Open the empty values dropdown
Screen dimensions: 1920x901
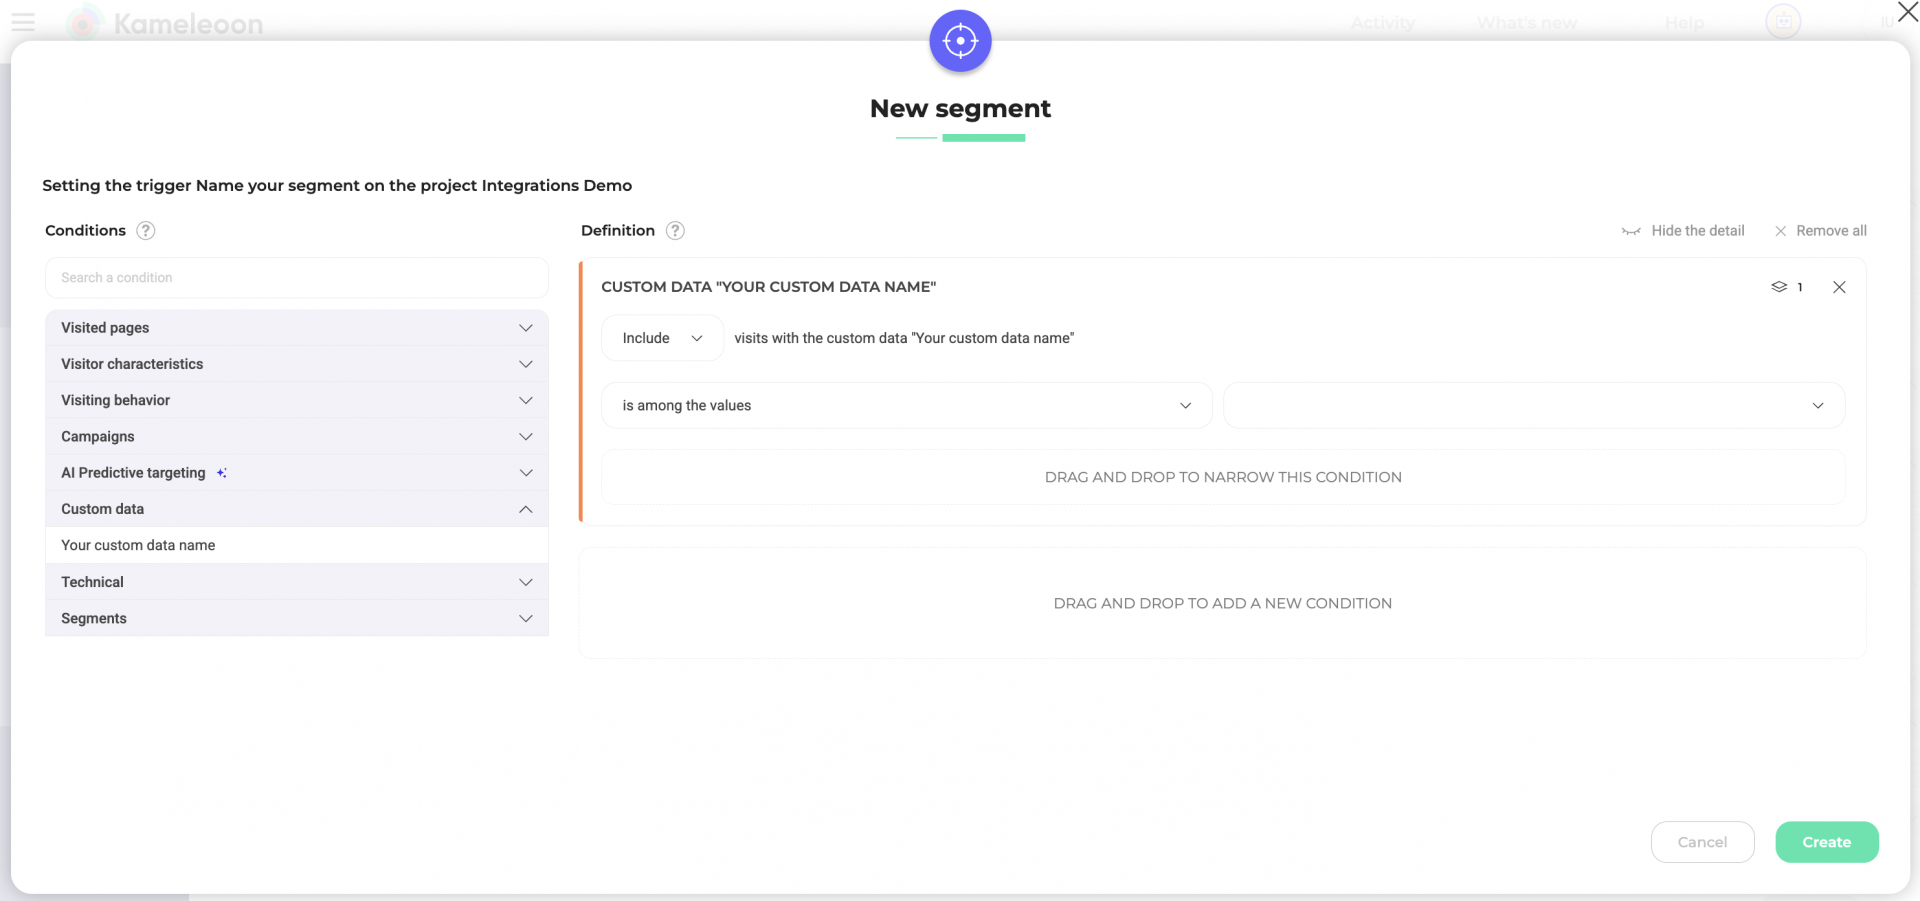pyautogui.click(x=1533, y=405)
